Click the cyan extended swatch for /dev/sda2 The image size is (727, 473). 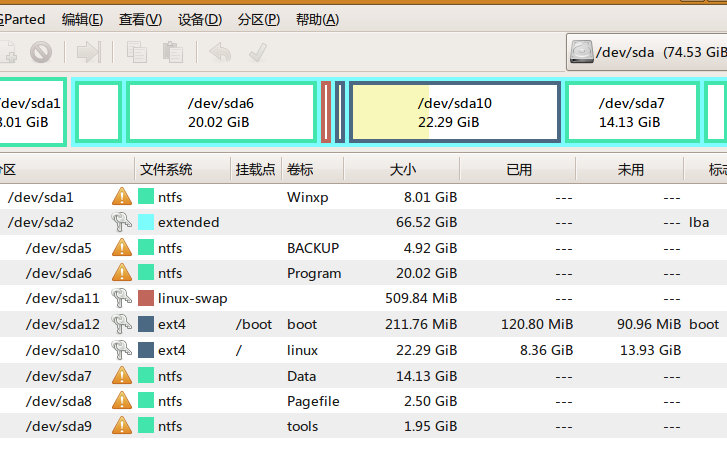click(x=146, y=222)
